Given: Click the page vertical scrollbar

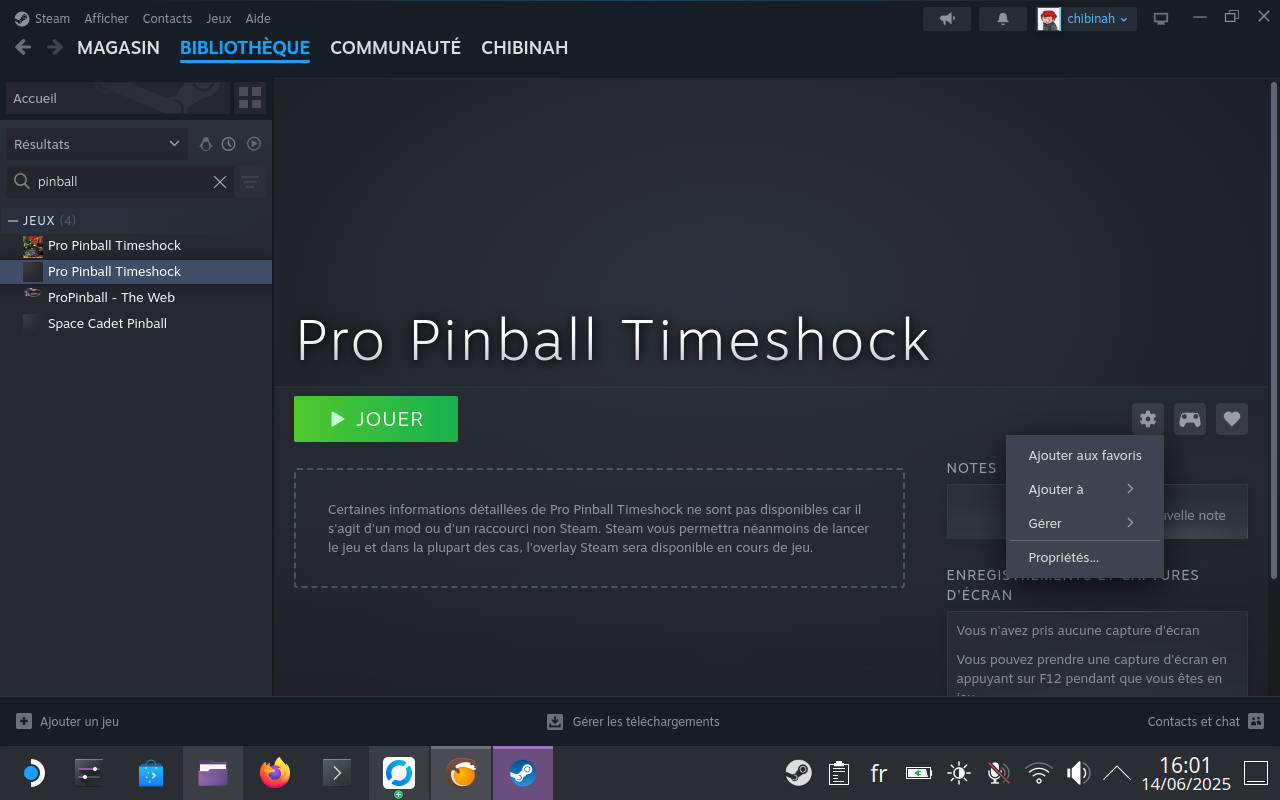Looking at the screenshot, I should tap(1274, 330).
